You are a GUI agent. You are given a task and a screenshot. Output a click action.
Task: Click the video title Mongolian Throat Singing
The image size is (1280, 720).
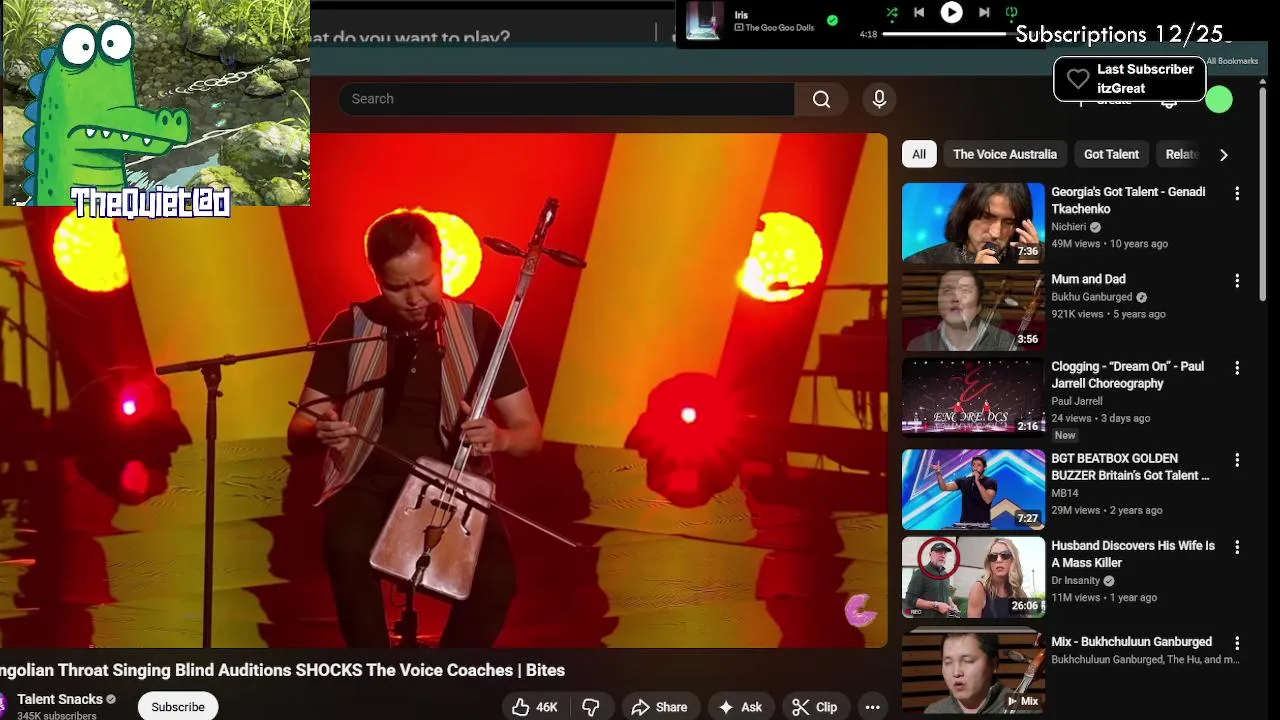pyautogui.click(x=282, y=670)
